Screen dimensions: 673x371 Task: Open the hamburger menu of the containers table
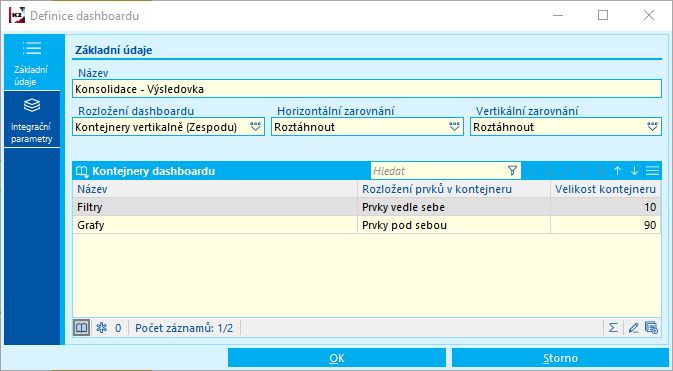[652, 171]
